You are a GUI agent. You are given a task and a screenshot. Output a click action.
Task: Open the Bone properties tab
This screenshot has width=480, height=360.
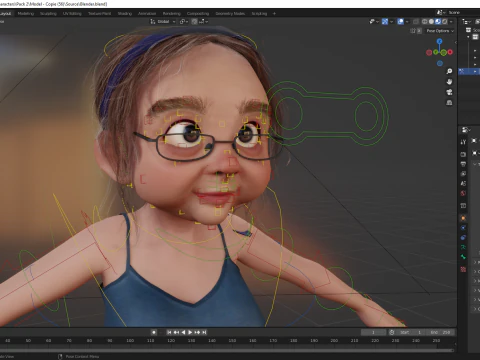coord(463,257)
